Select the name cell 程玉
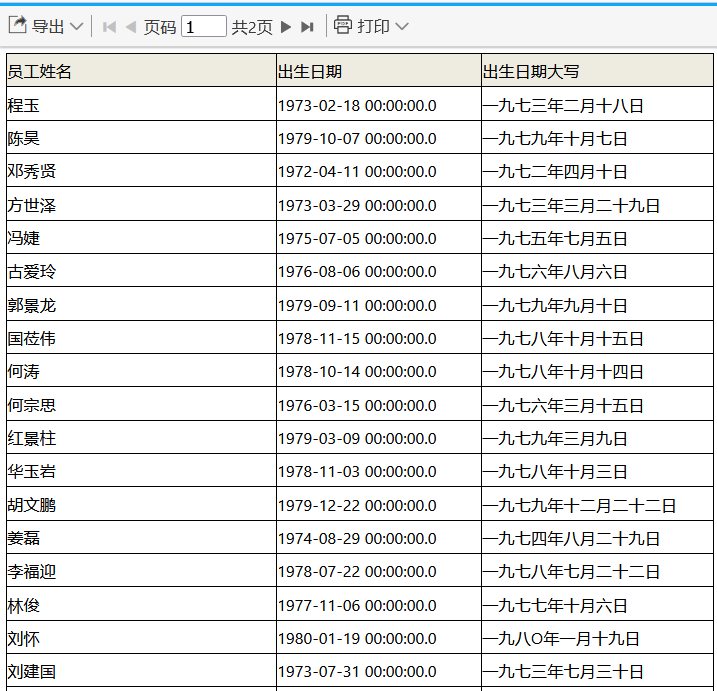Image resolution: width=717 pixels, height=691 pixels. (141, 104)
